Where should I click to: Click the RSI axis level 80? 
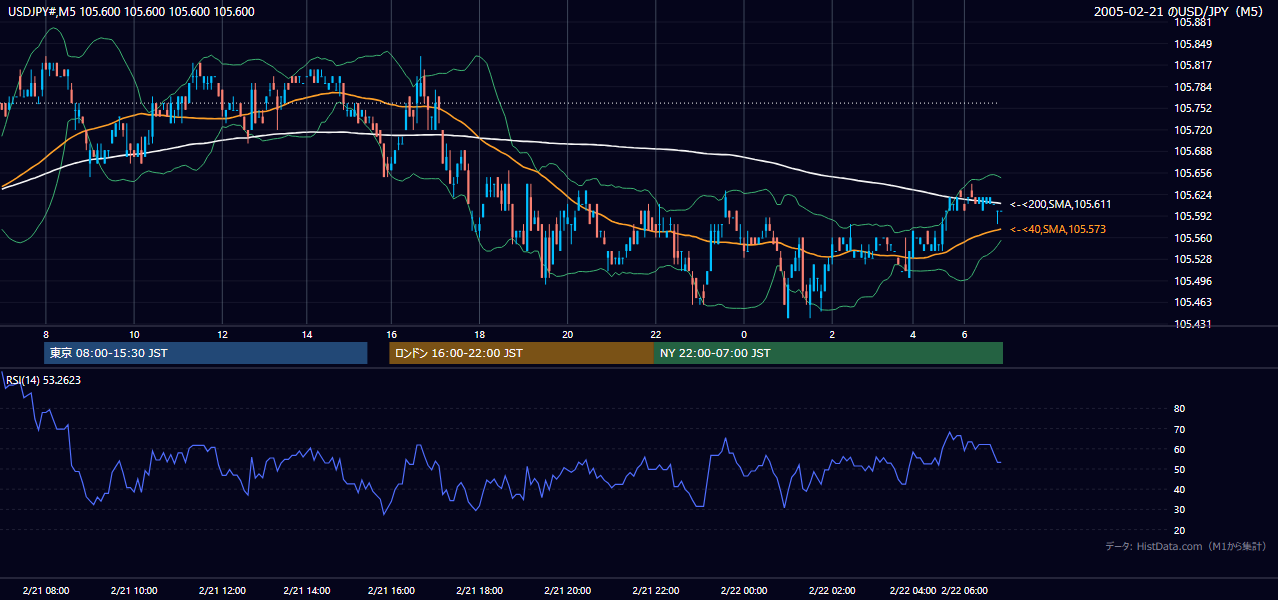pos(1180,409)
